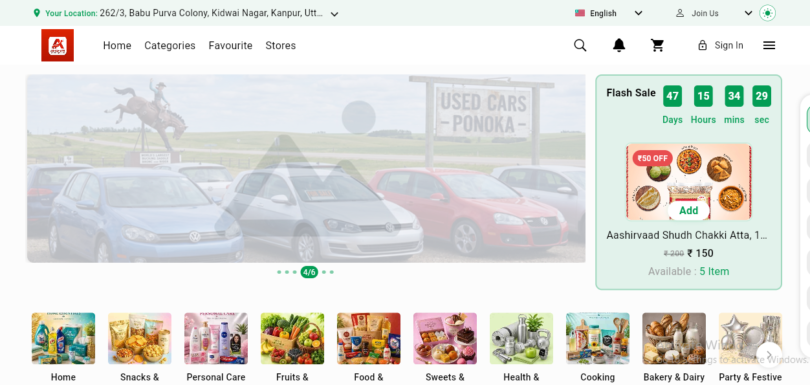Viewport: 810px width, 385px height.
Task: Click the ₹50 OFF badge
Action: coord(652,158)
